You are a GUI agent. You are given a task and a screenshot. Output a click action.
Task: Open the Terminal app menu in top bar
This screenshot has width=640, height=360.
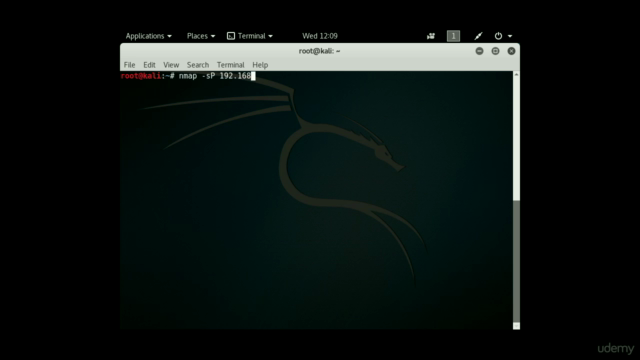click(250, 36)
